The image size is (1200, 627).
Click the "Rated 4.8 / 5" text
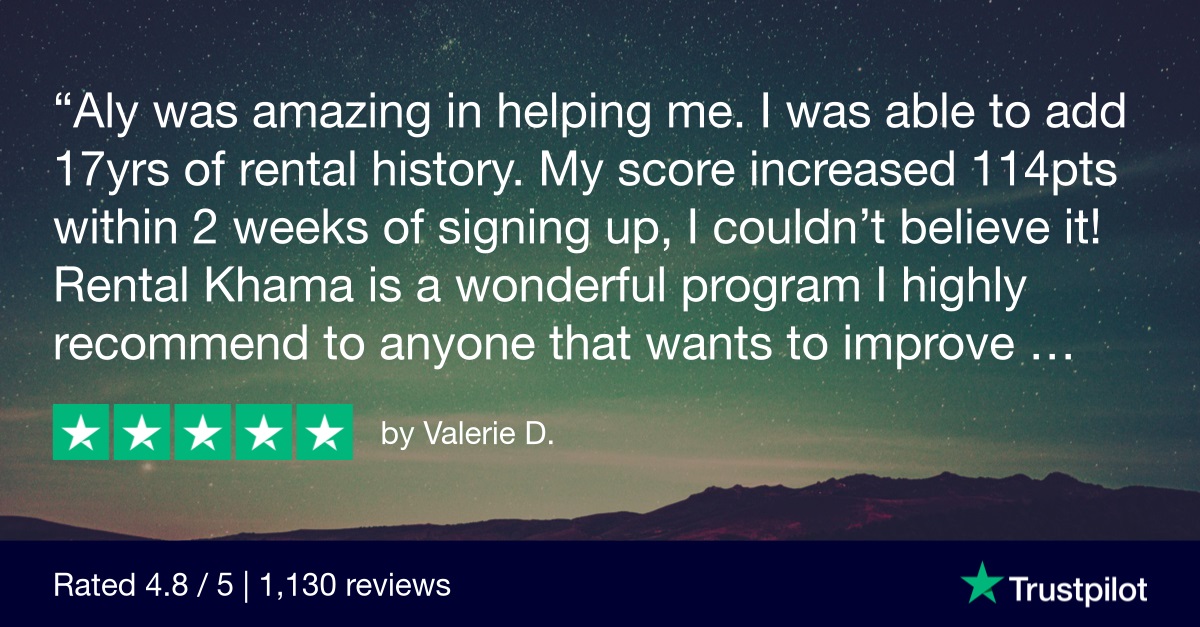144,585
